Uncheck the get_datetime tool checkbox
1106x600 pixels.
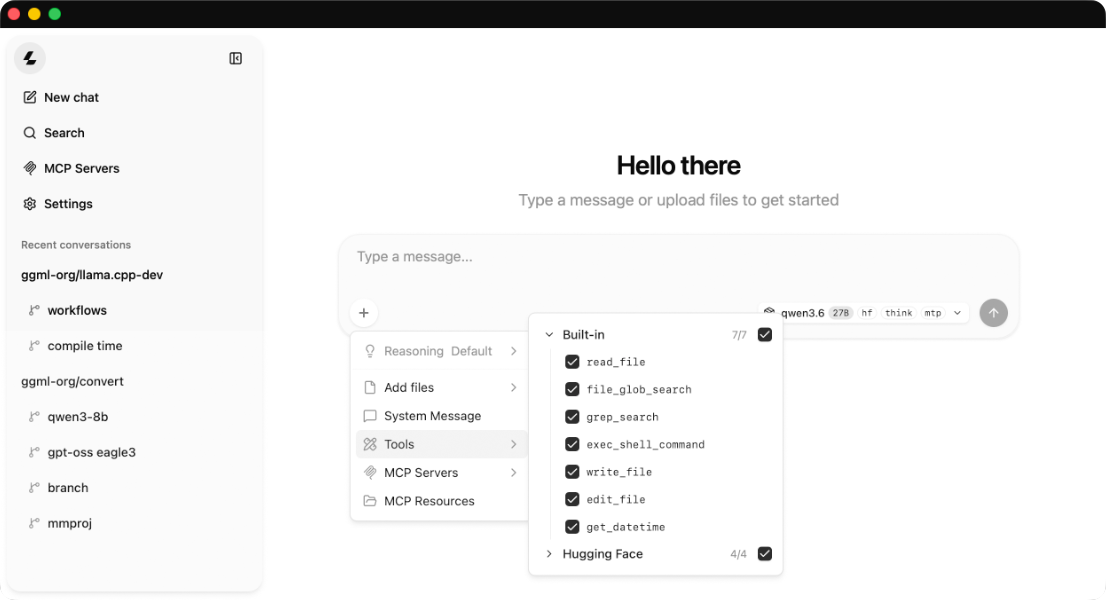[572, 527]
